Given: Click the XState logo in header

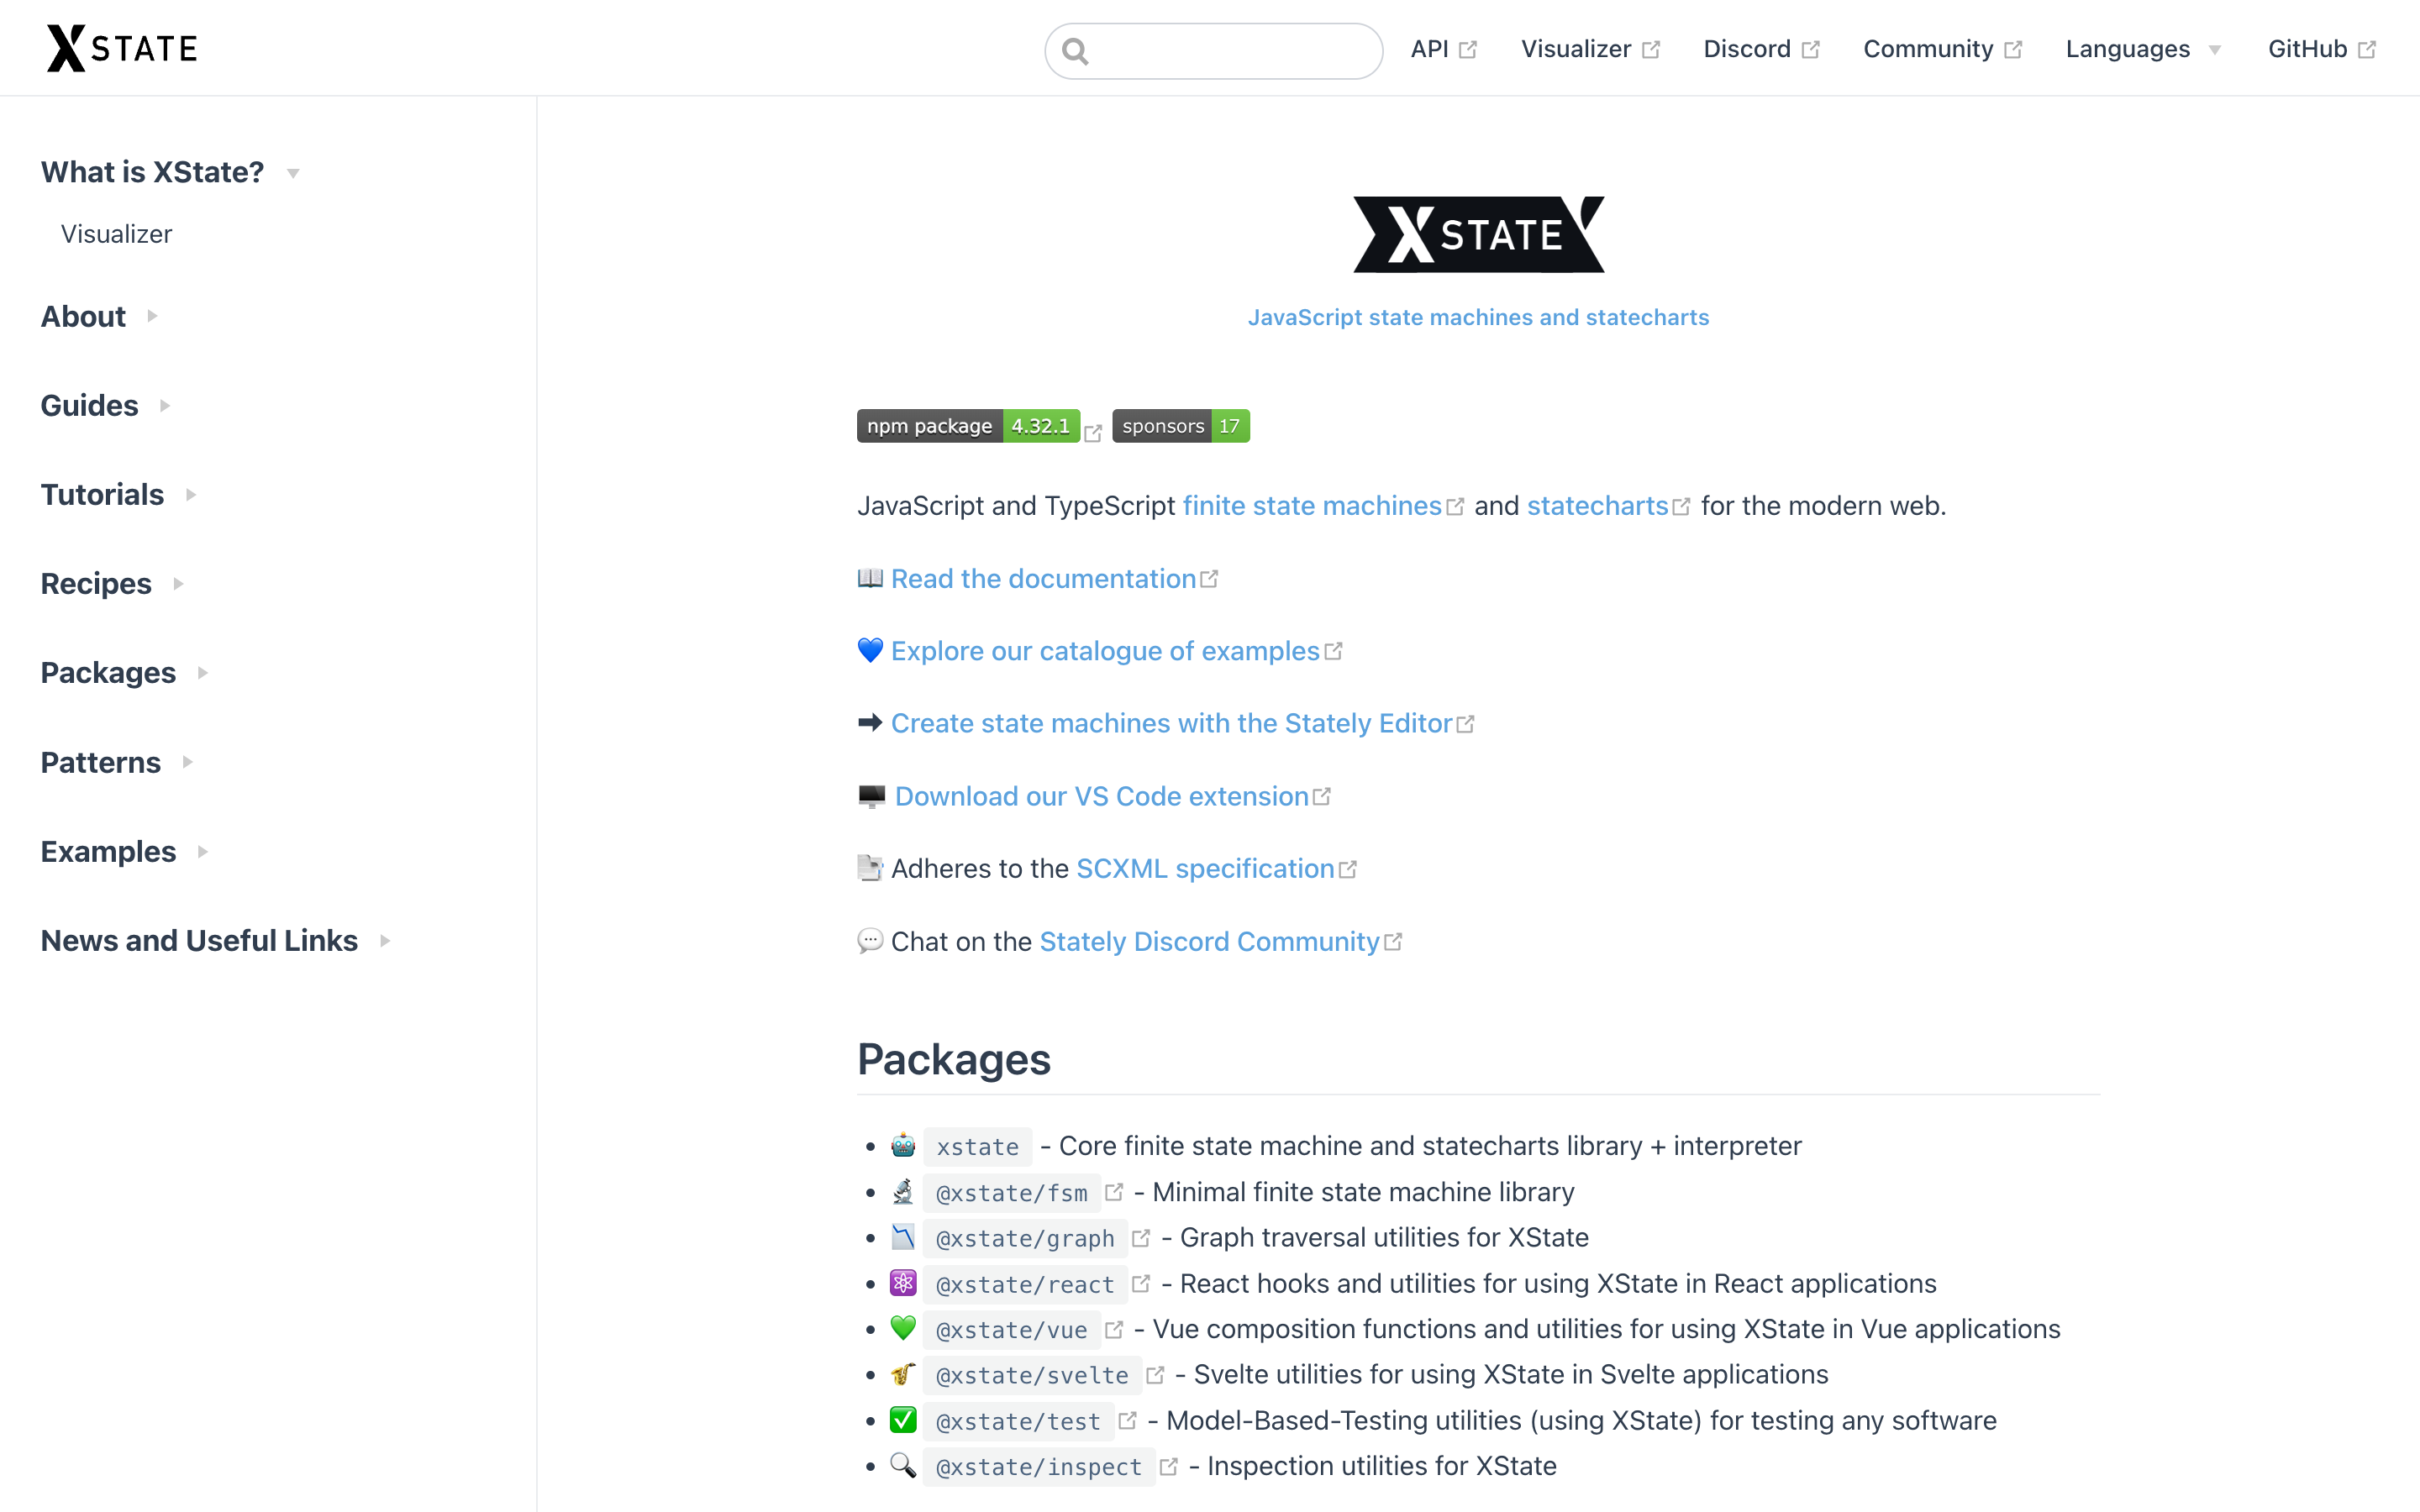Looking at the screenshot, I should point(122,48).
